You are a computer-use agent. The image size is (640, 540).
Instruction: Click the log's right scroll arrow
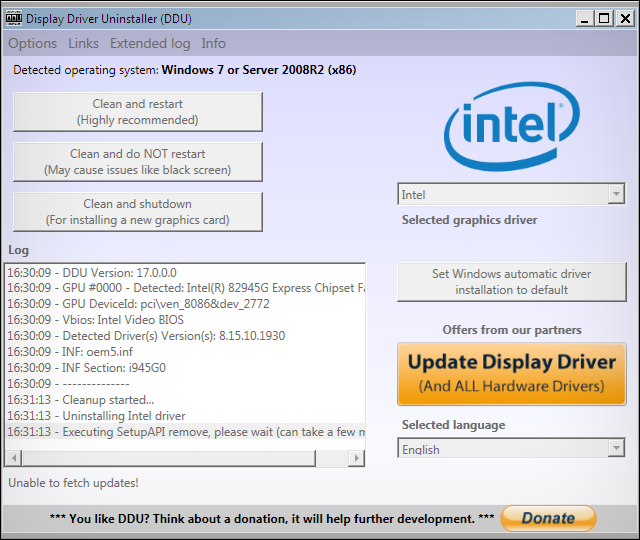(x=356, y=458)
